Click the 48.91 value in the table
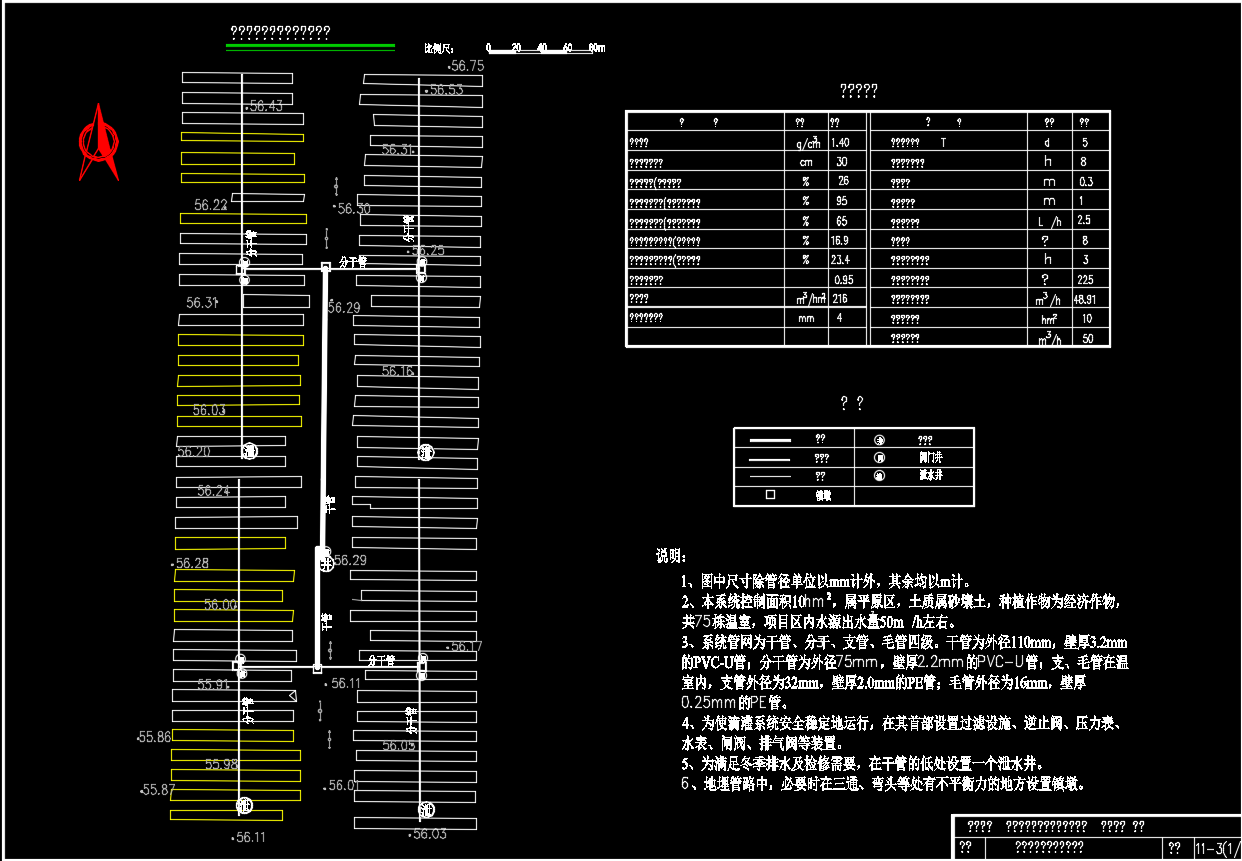 click(x=1084, y=299)
